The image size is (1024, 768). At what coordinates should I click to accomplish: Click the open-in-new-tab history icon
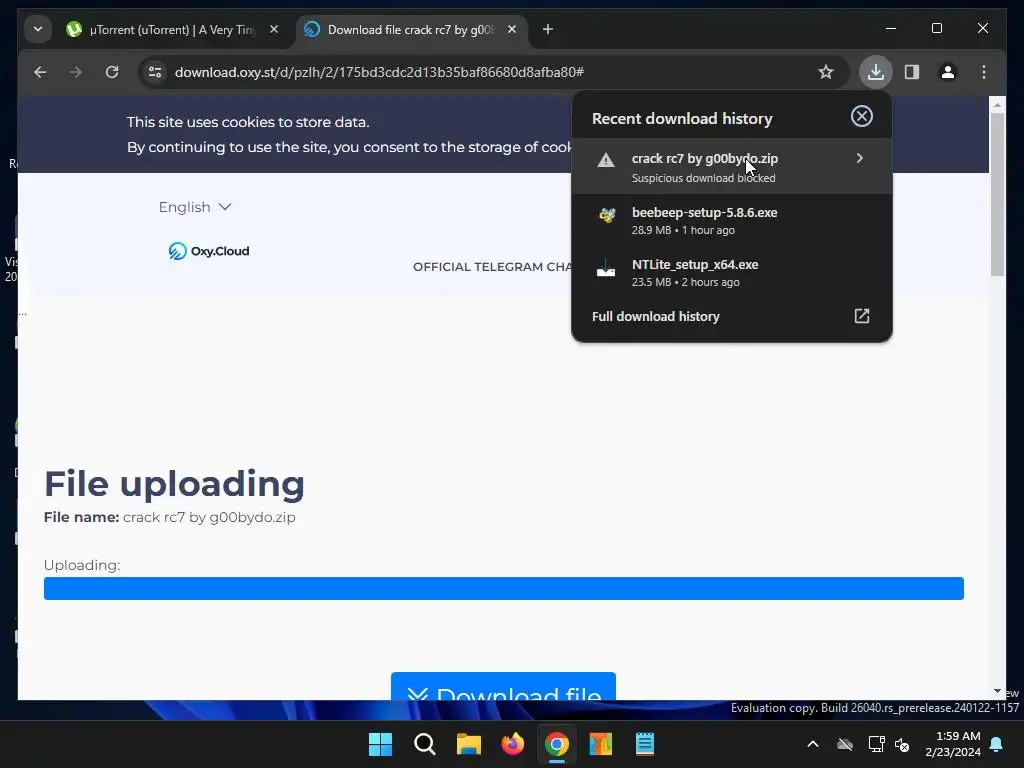pyautogui.click(x=862, y=316)
